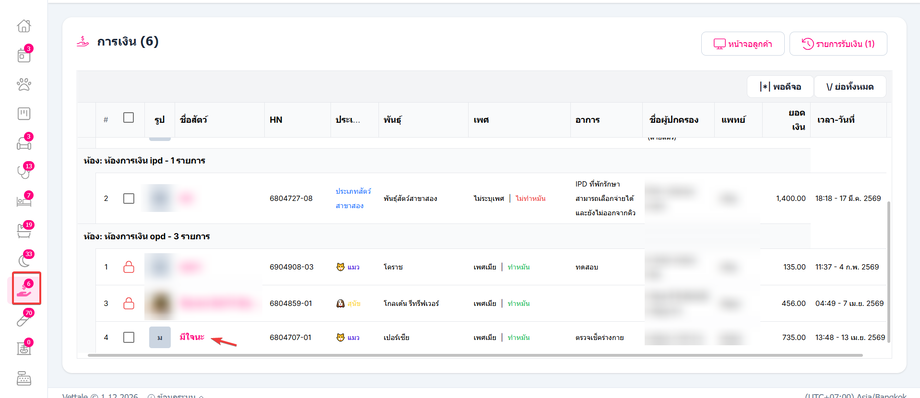920x398 pixels.
Task: Open รายการรับเงิน (1) button
Action: (x=838, y=44)
